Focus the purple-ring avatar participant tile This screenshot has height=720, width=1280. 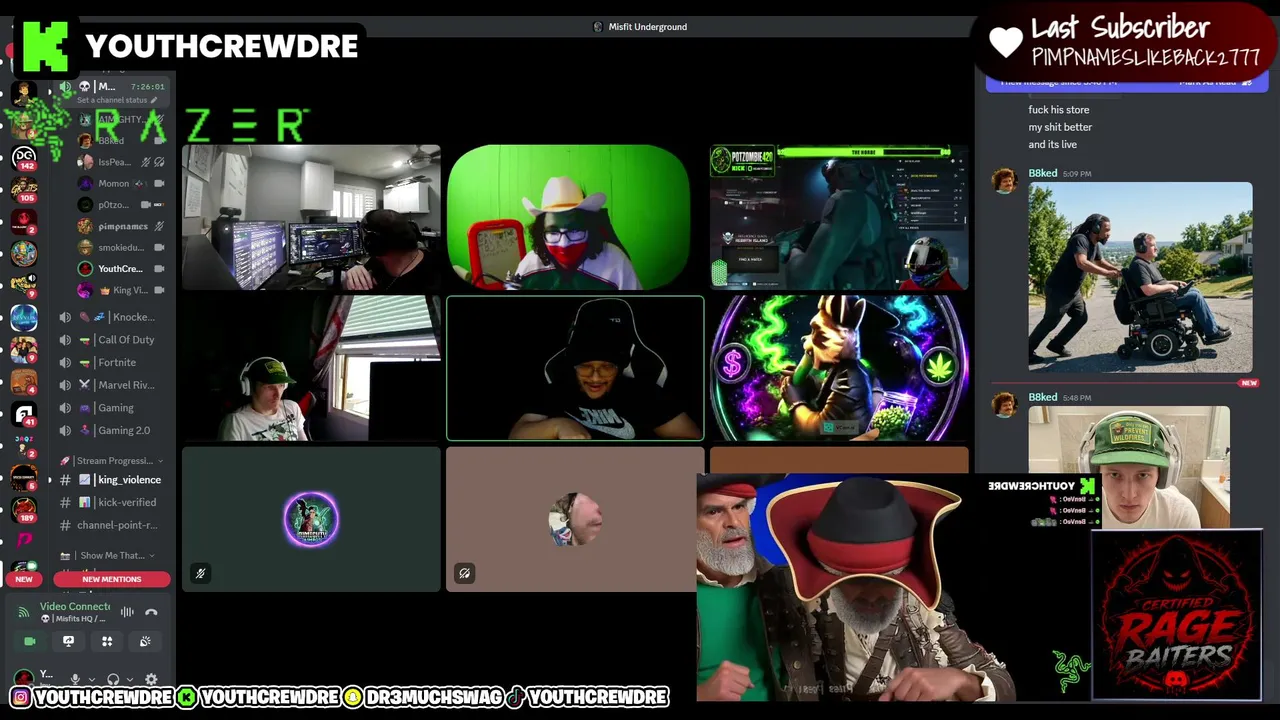311,519
